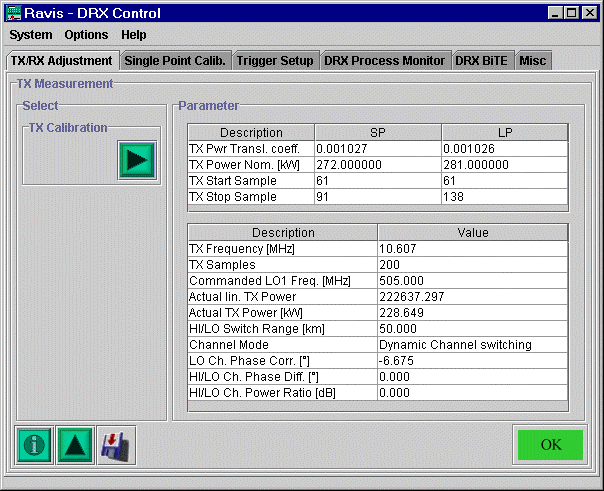This screenshot has width=604, height=491.
Task: Click the Ravis application icon in title bar
Action: click(x=13, y=13)
